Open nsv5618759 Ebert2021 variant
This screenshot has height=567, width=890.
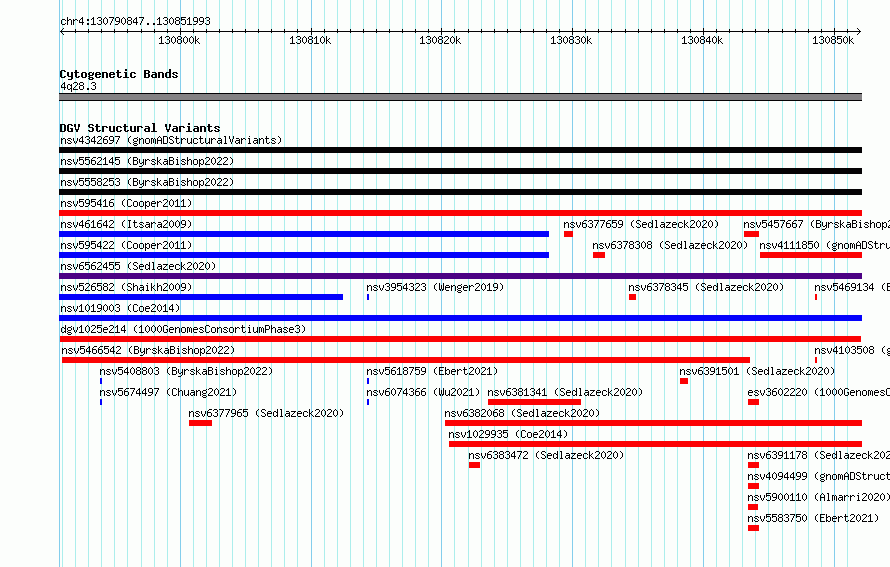tap(432, 371)
